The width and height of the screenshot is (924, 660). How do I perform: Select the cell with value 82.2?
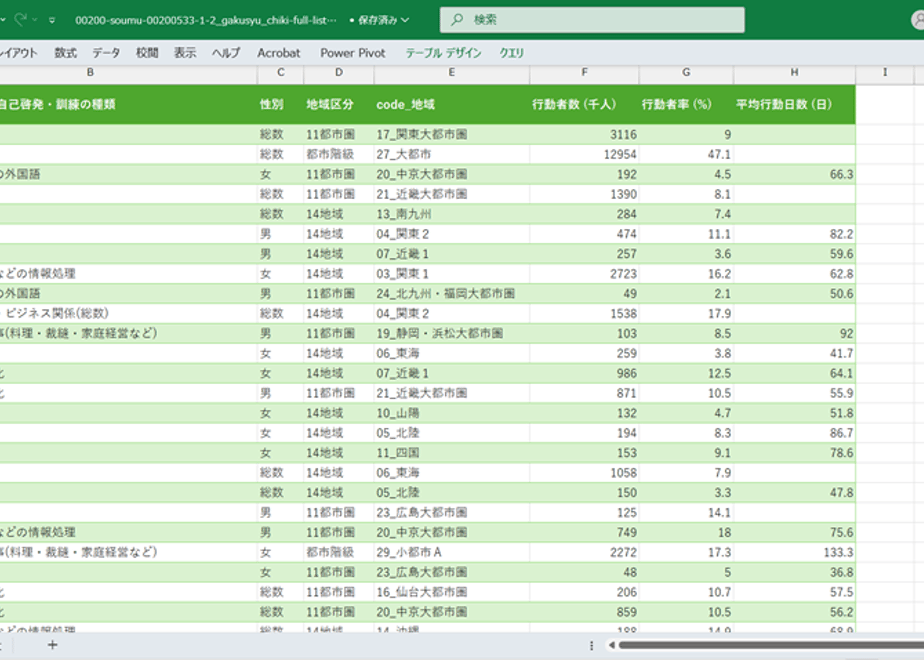click(x=794, y=234)
